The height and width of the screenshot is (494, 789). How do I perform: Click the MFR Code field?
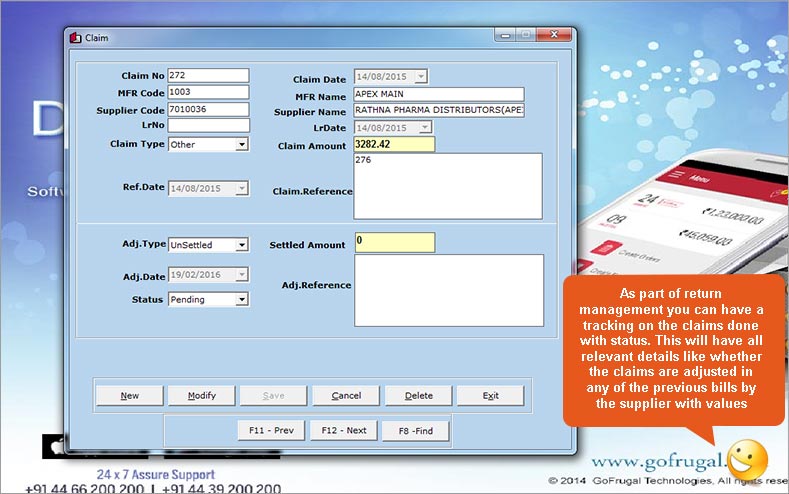click(208, 92)
